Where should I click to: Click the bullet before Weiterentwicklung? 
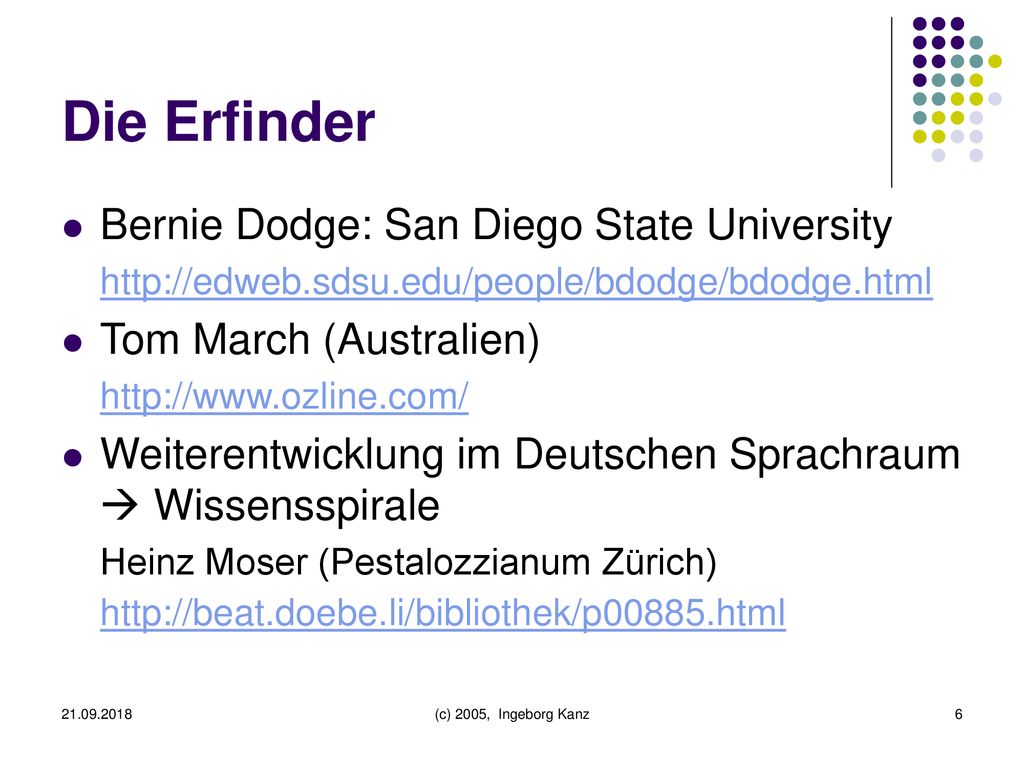(72, 457)
